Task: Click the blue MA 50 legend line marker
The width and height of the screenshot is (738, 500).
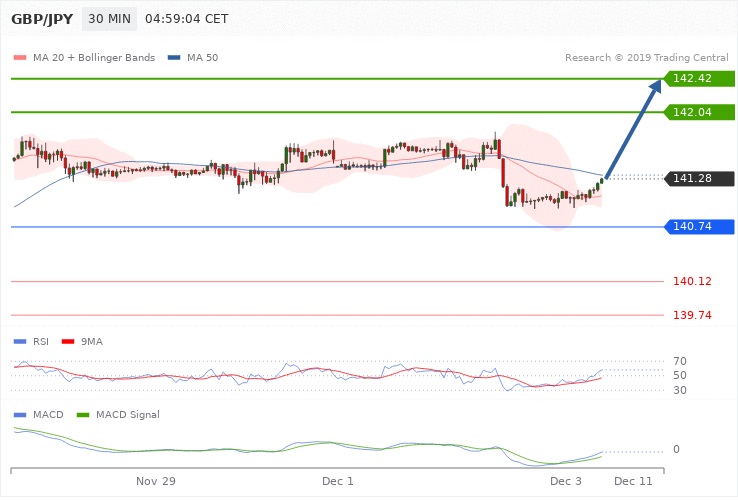Action: pos(174,58)
